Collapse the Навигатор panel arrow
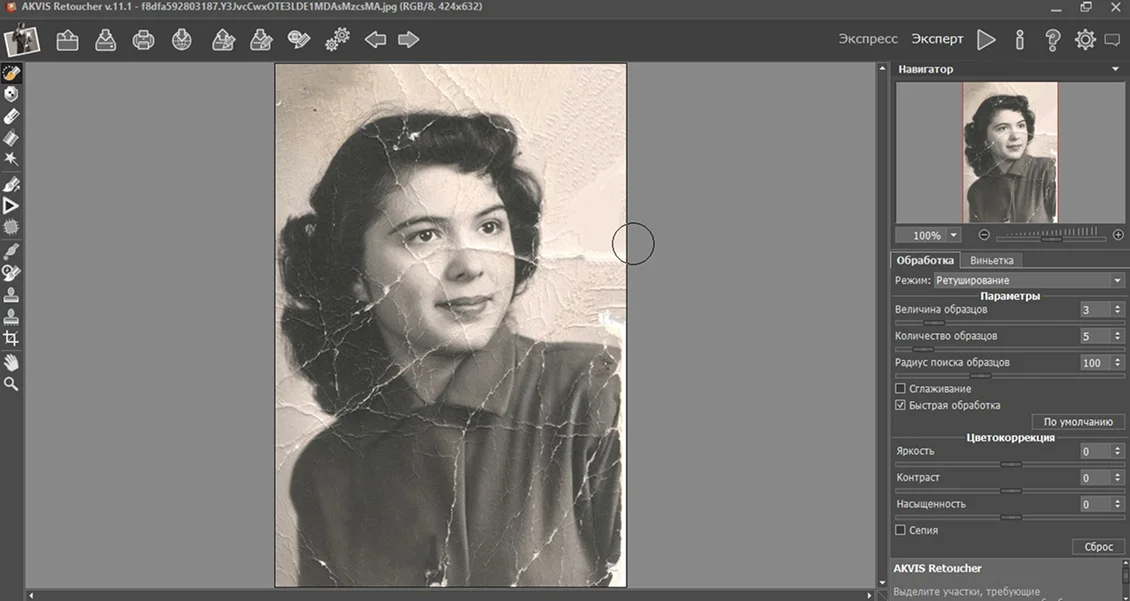The width and height of the screenshot is (1130, 601). (x=1115, y=69)
